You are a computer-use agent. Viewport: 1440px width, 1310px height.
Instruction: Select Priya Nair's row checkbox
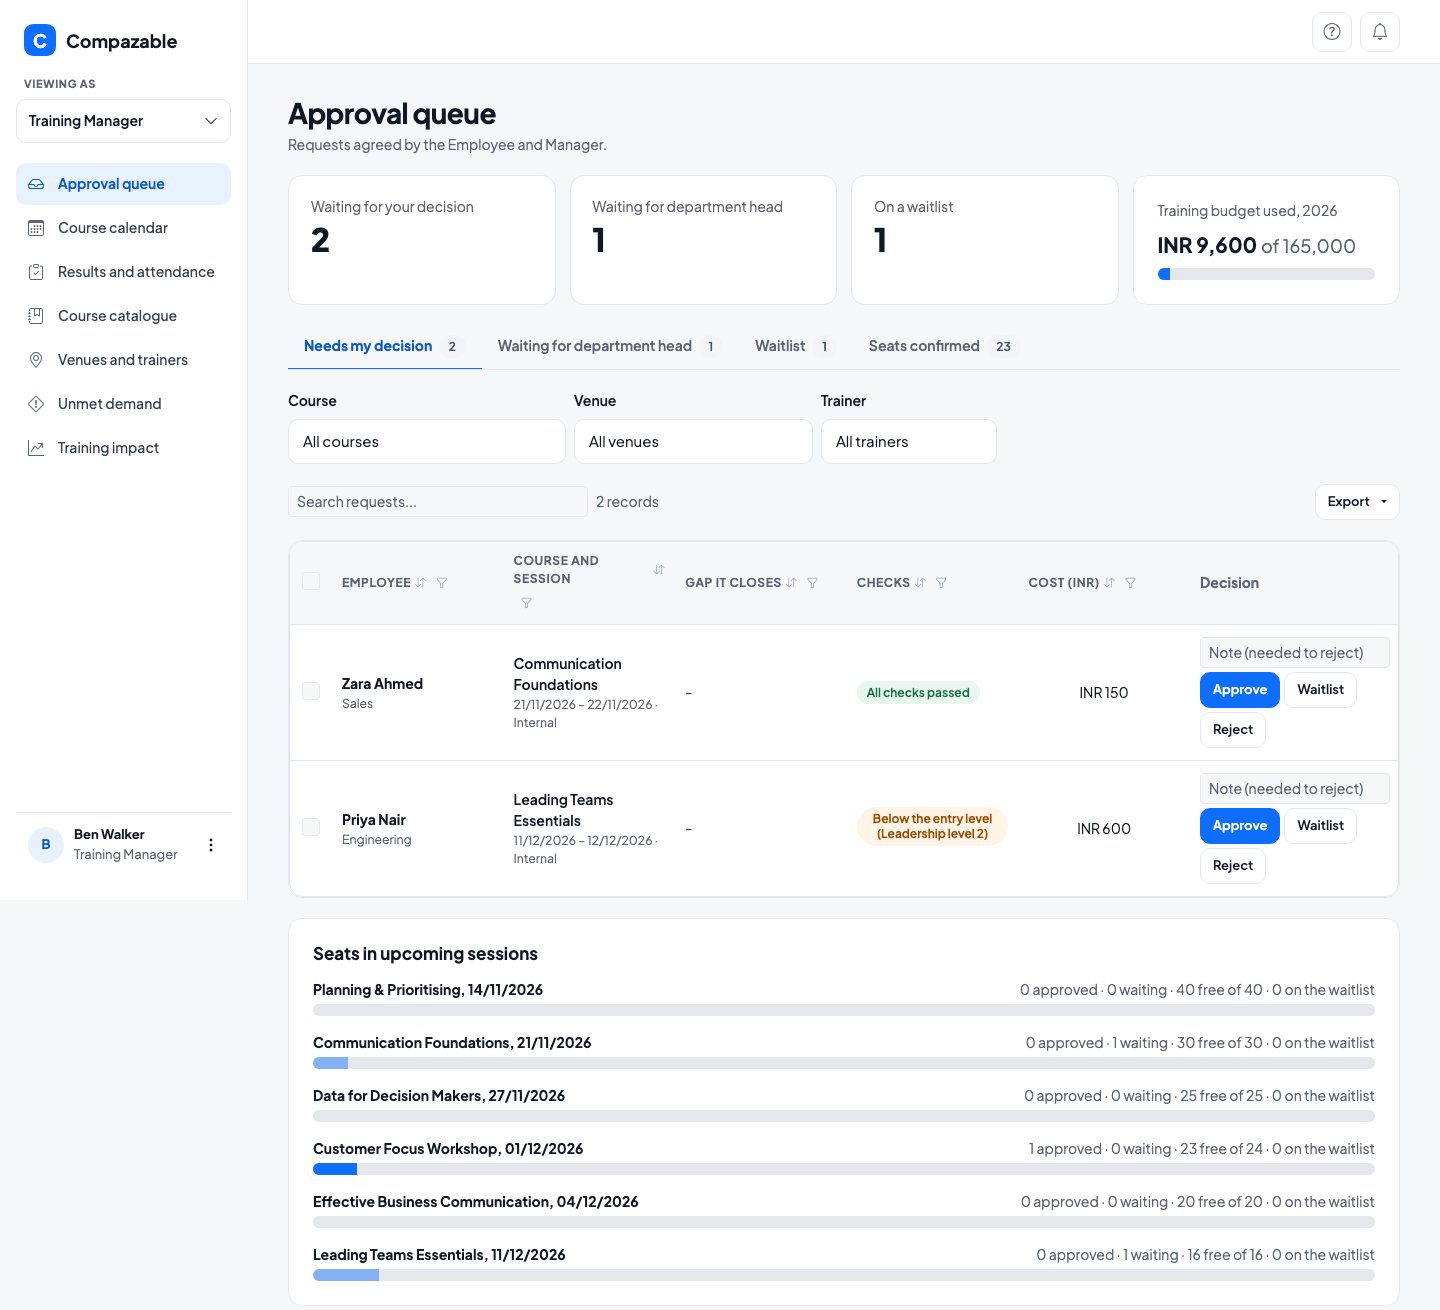pyautogui.click(x=311, y=827)
